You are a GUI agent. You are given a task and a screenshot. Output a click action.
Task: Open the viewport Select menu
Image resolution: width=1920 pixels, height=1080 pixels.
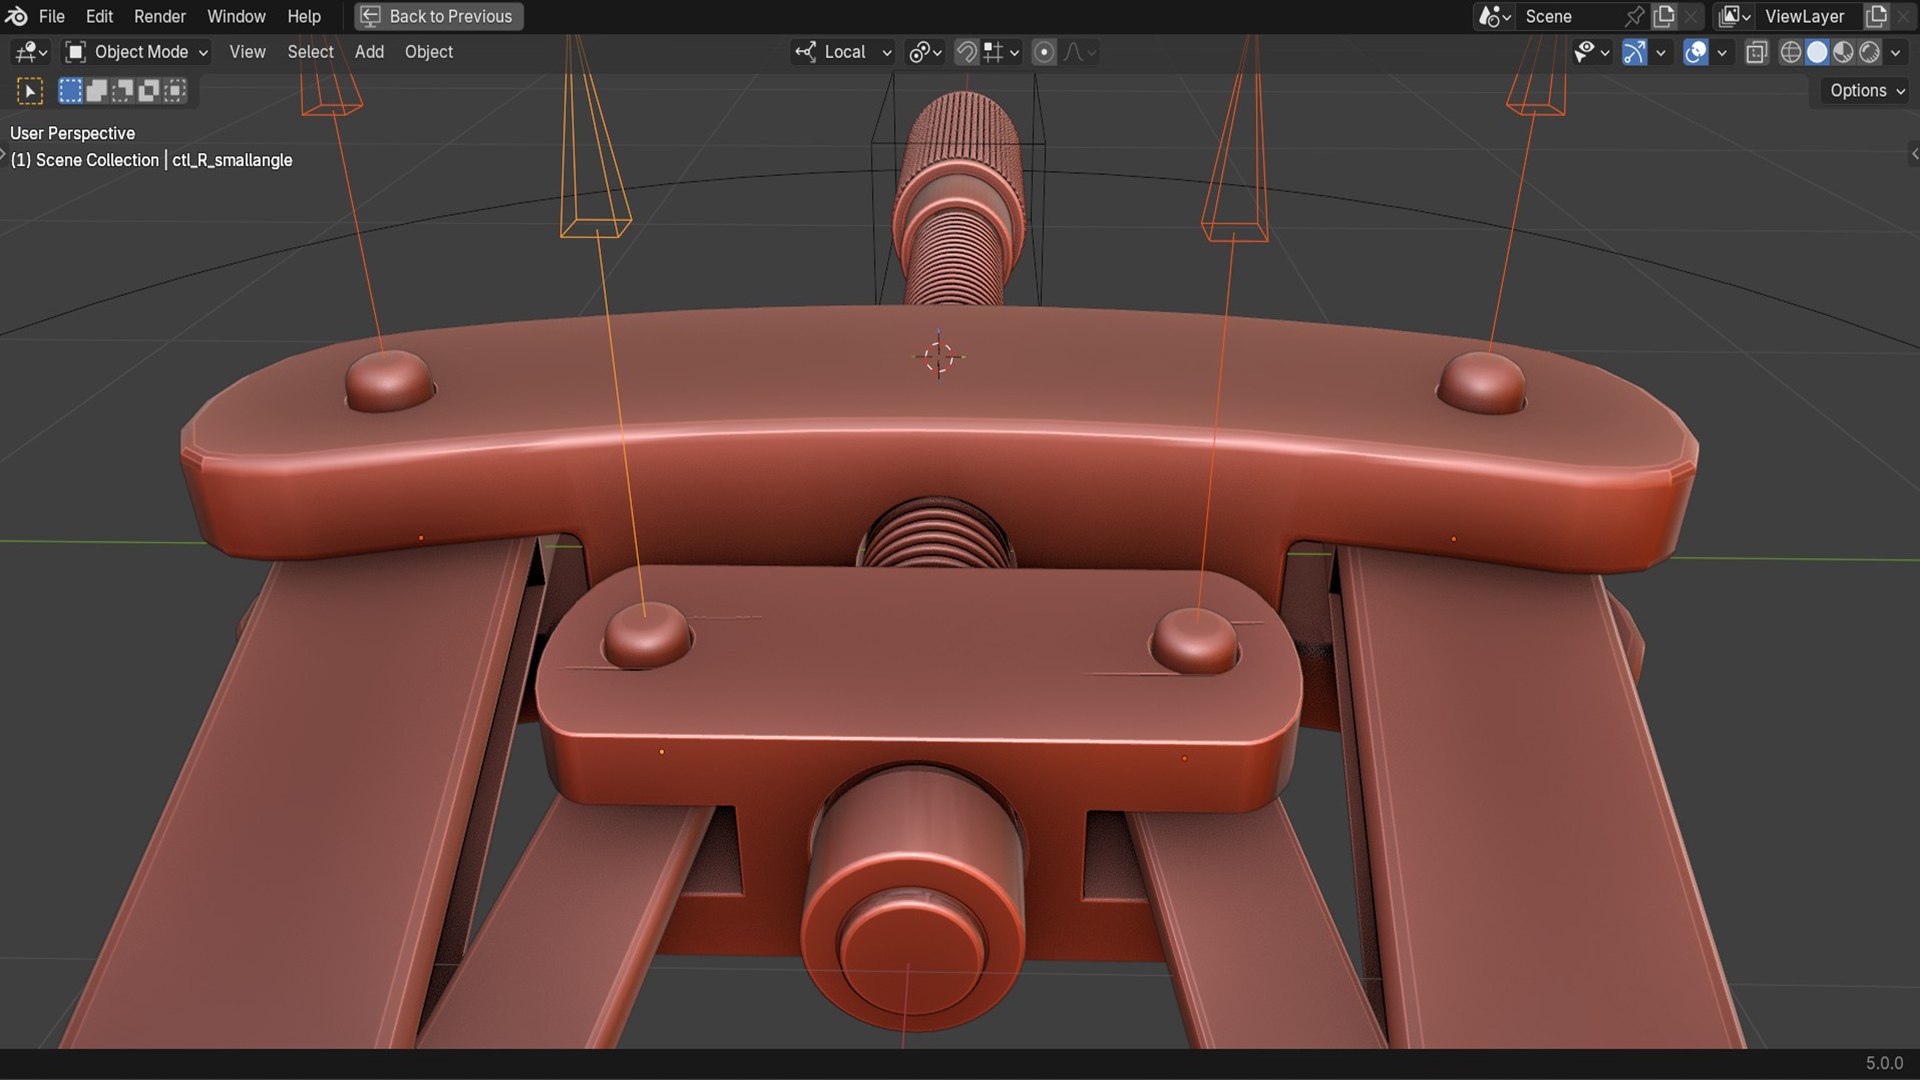310,52
